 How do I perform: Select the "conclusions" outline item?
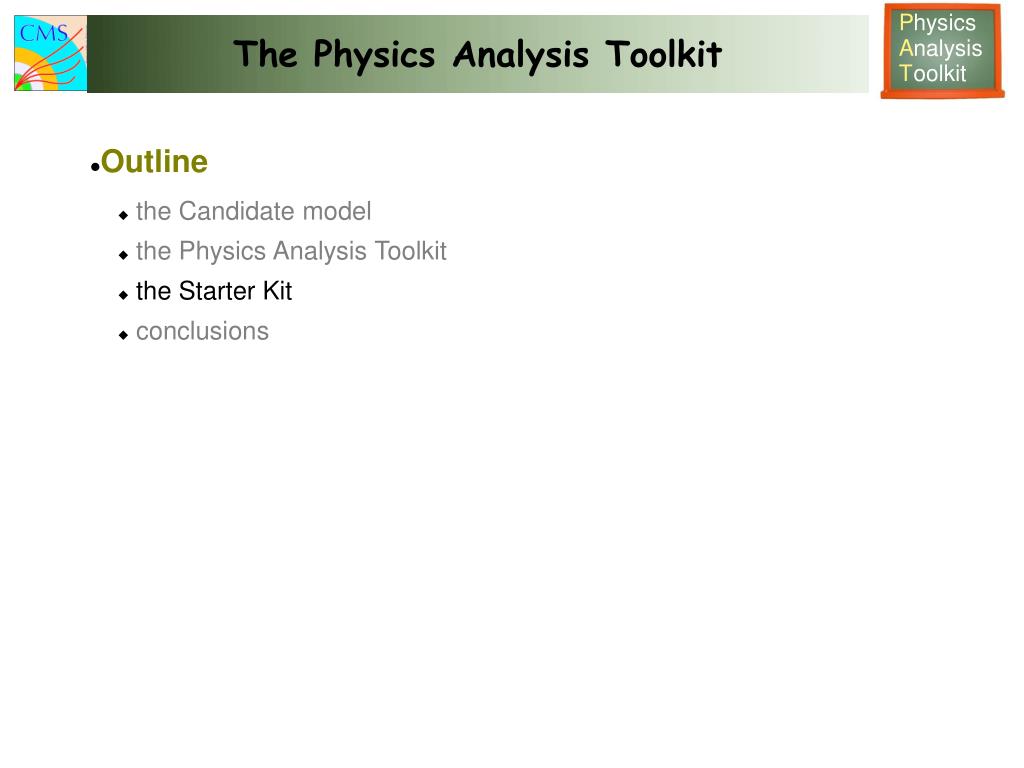[202, 331]
